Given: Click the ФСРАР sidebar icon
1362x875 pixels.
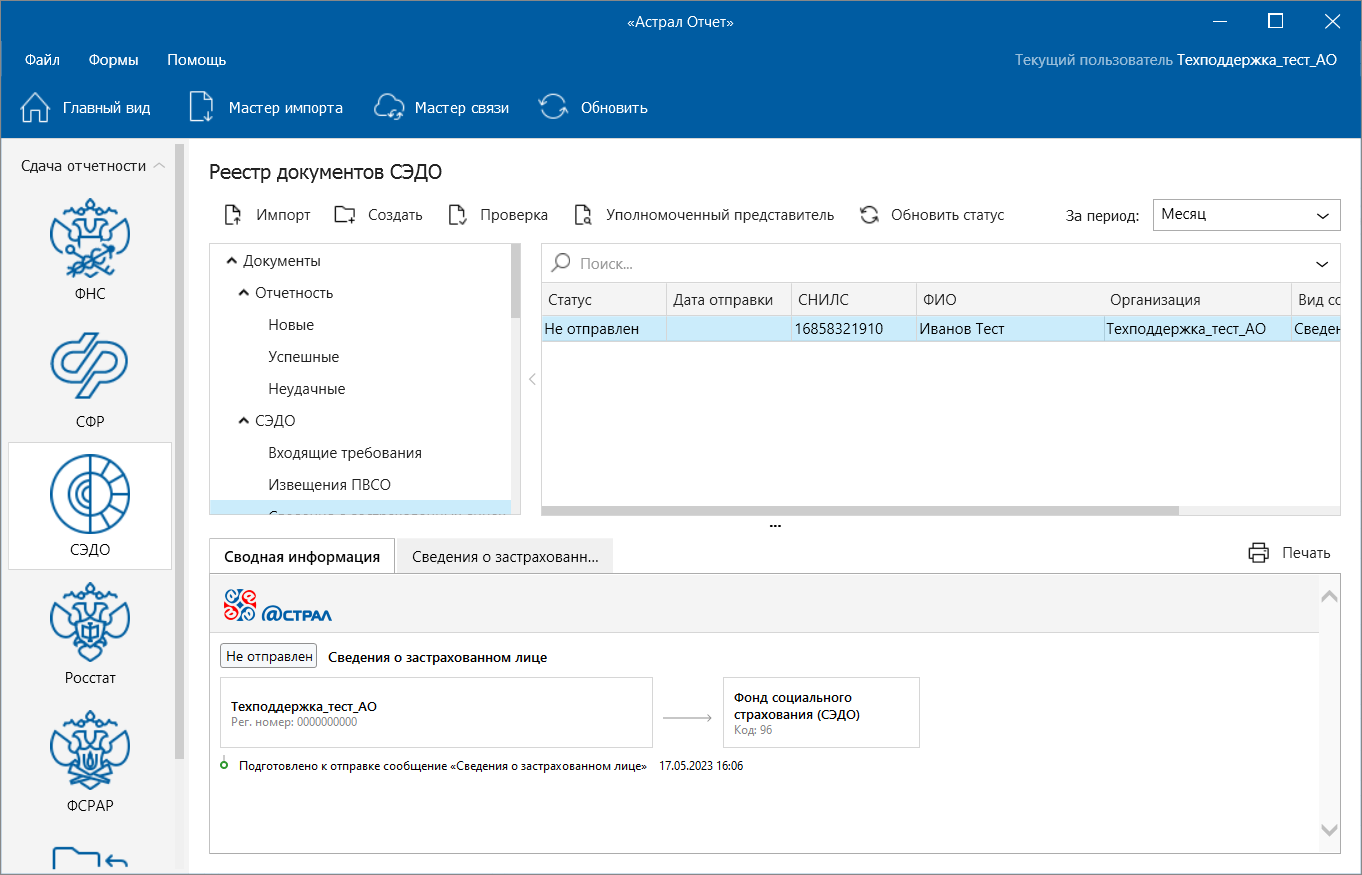Looking at the screenshot, I should [x=90, y=752].
